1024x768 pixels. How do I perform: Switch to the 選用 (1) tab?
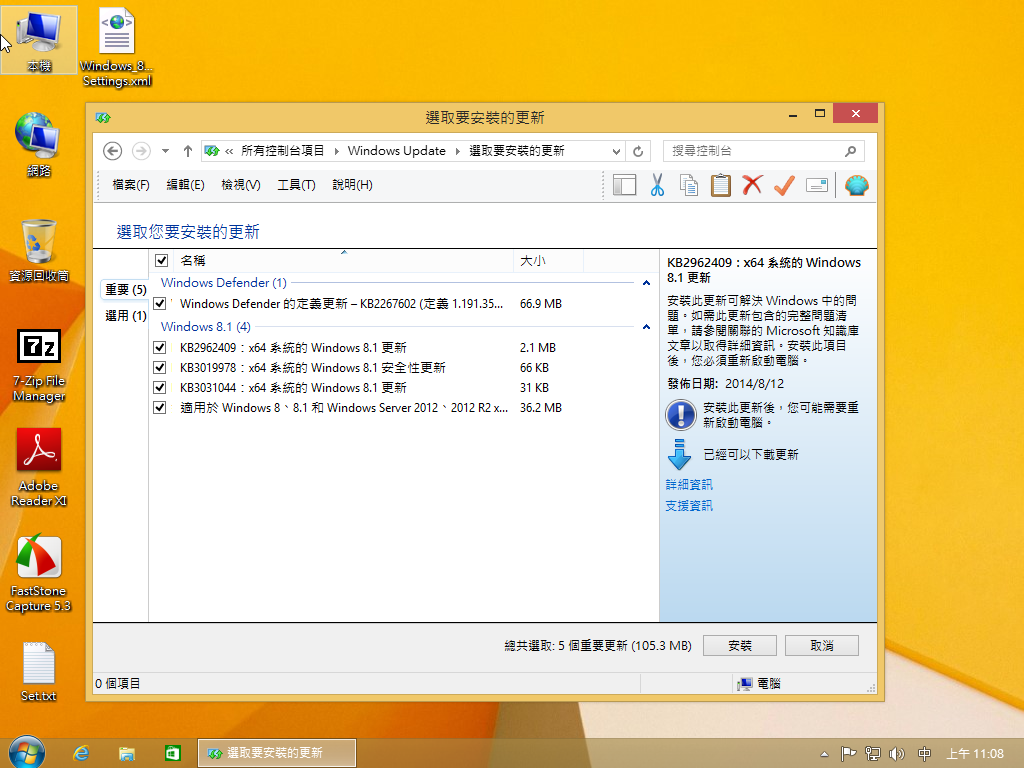coord(125,316)
